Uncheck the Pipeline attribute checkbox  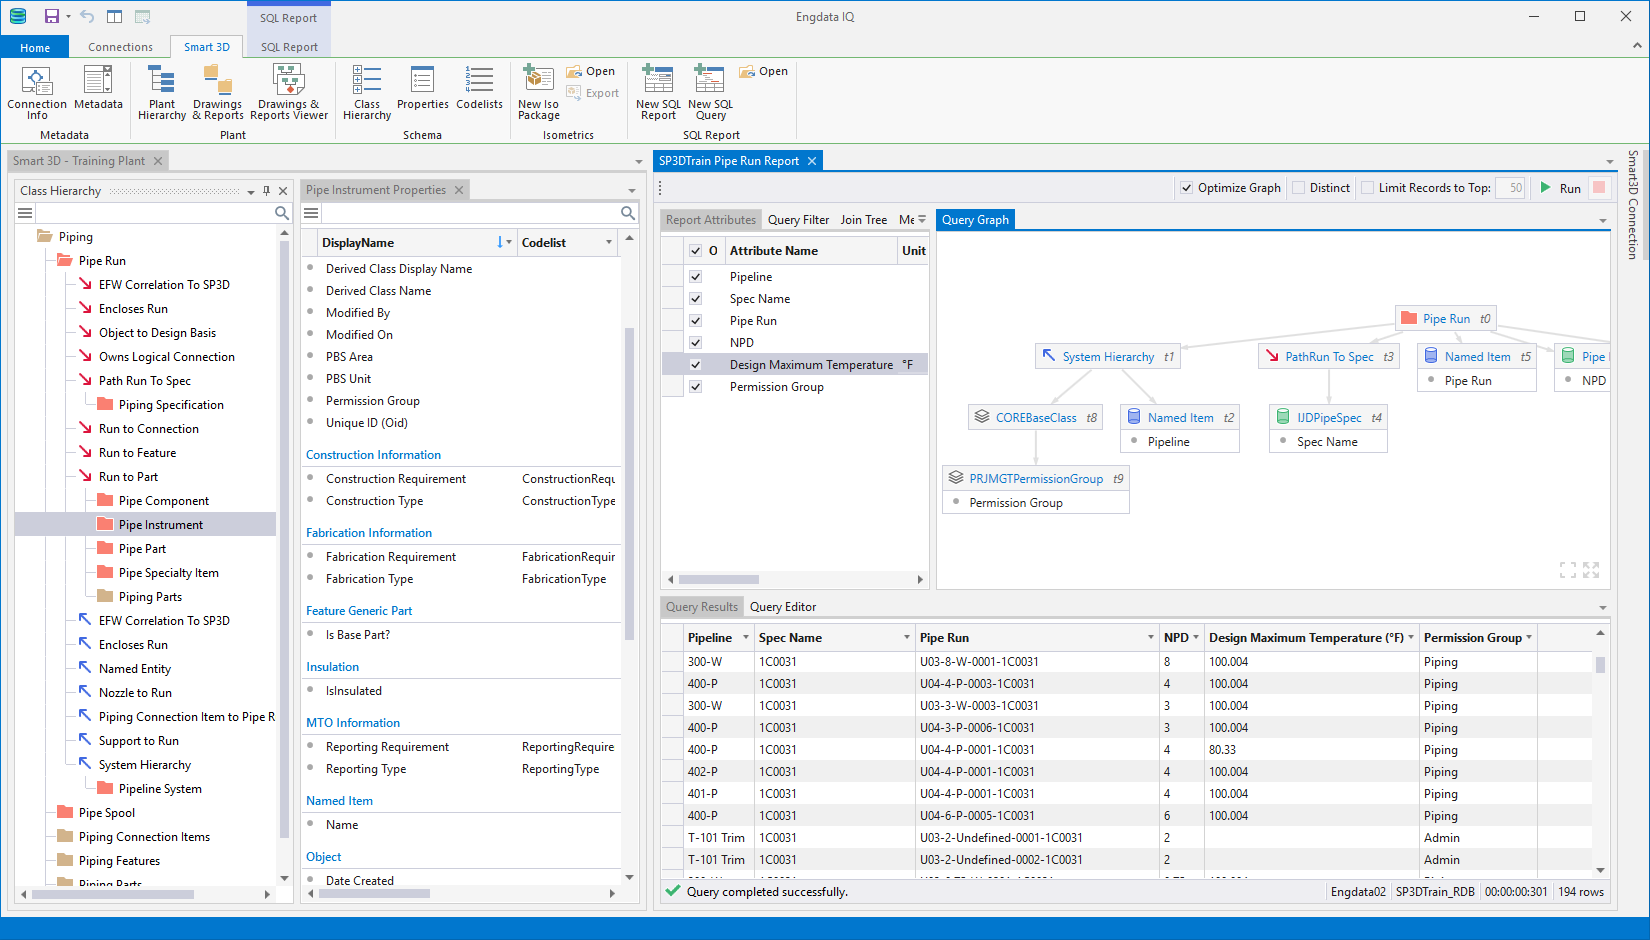pyautogui.click(x=695, y=277)
